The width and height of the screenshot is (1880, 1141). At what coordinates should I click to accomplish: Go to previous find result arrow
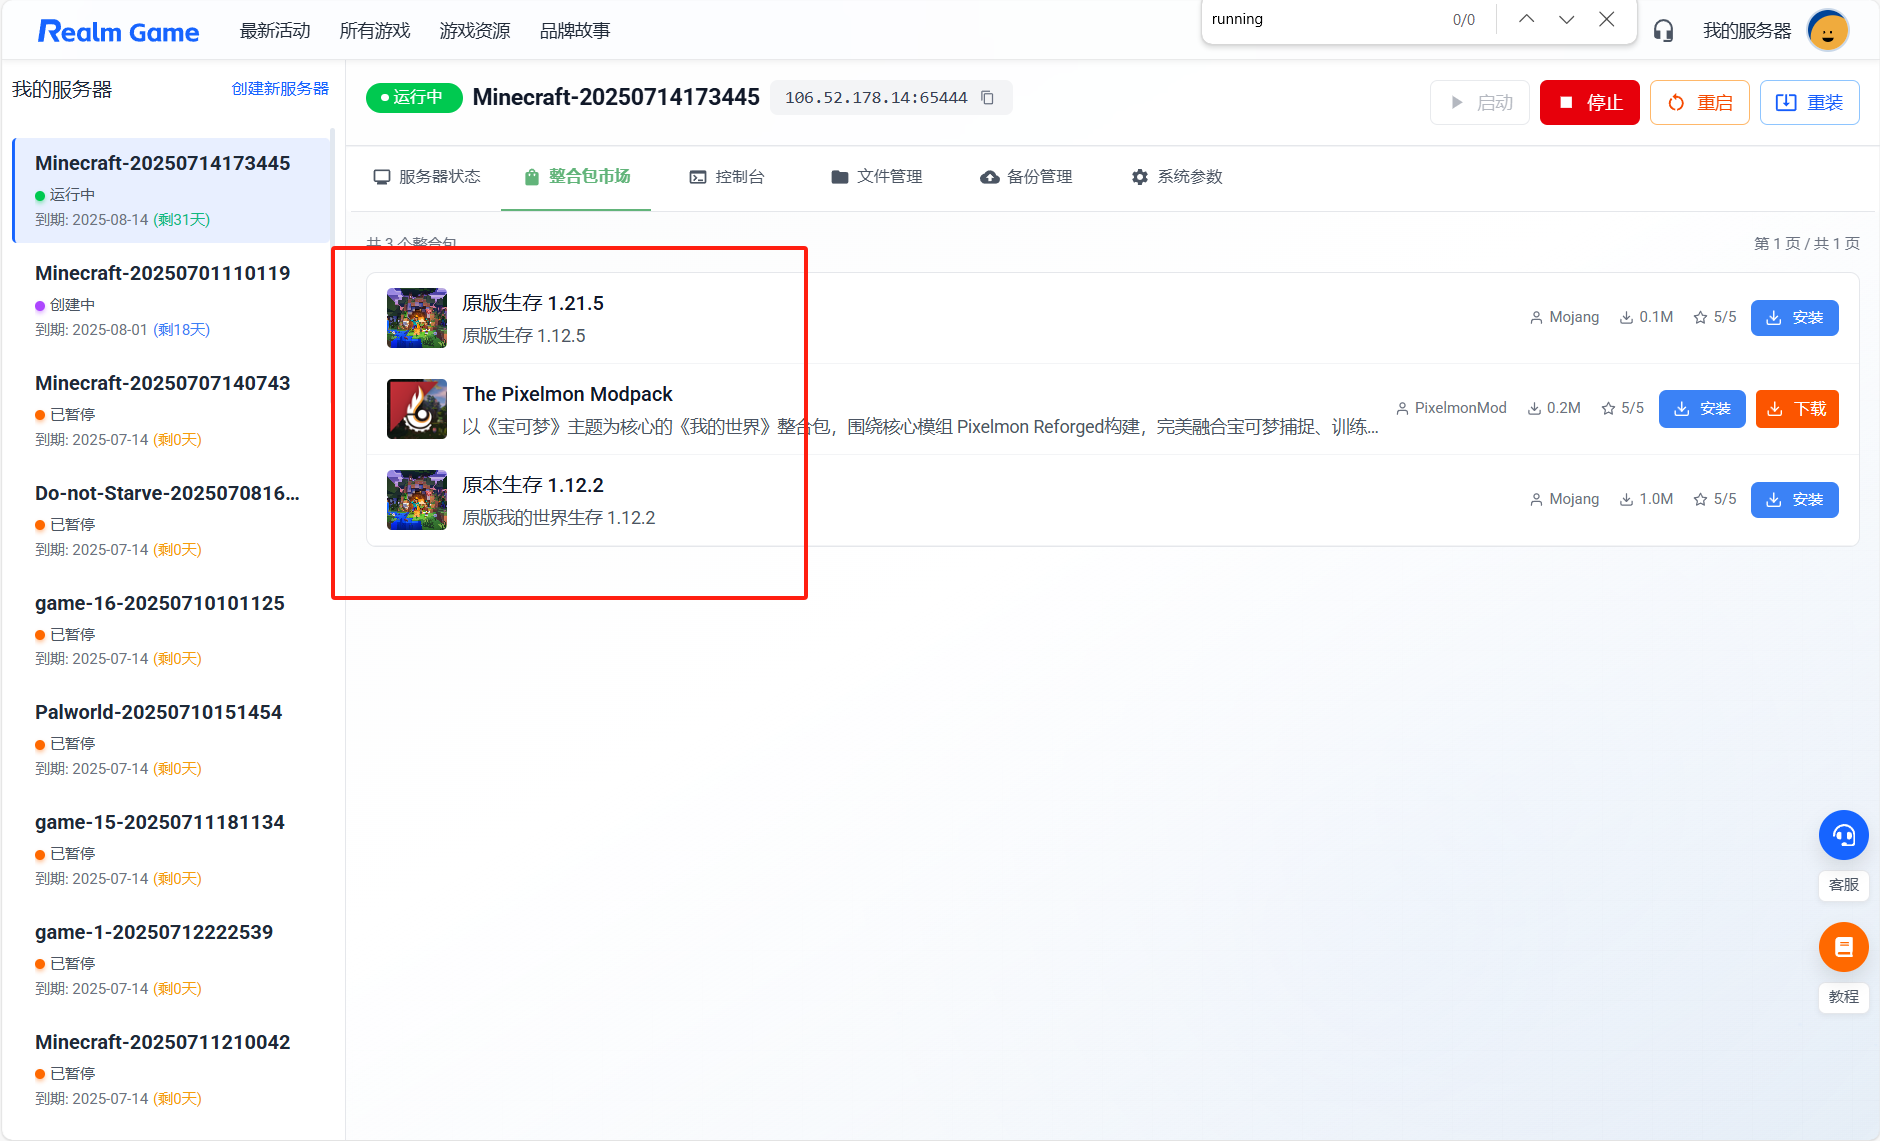1526,19
